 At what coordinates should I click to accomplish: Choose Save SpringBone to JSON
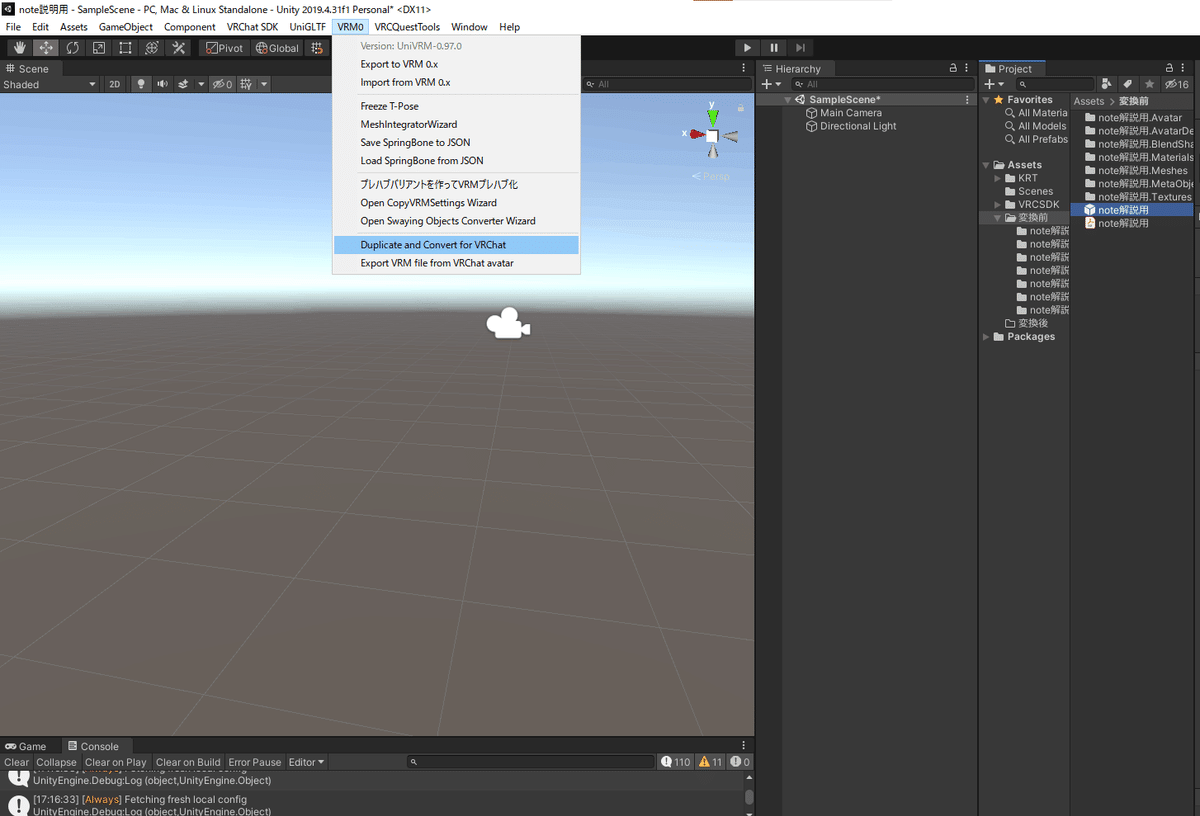point(455,142)
